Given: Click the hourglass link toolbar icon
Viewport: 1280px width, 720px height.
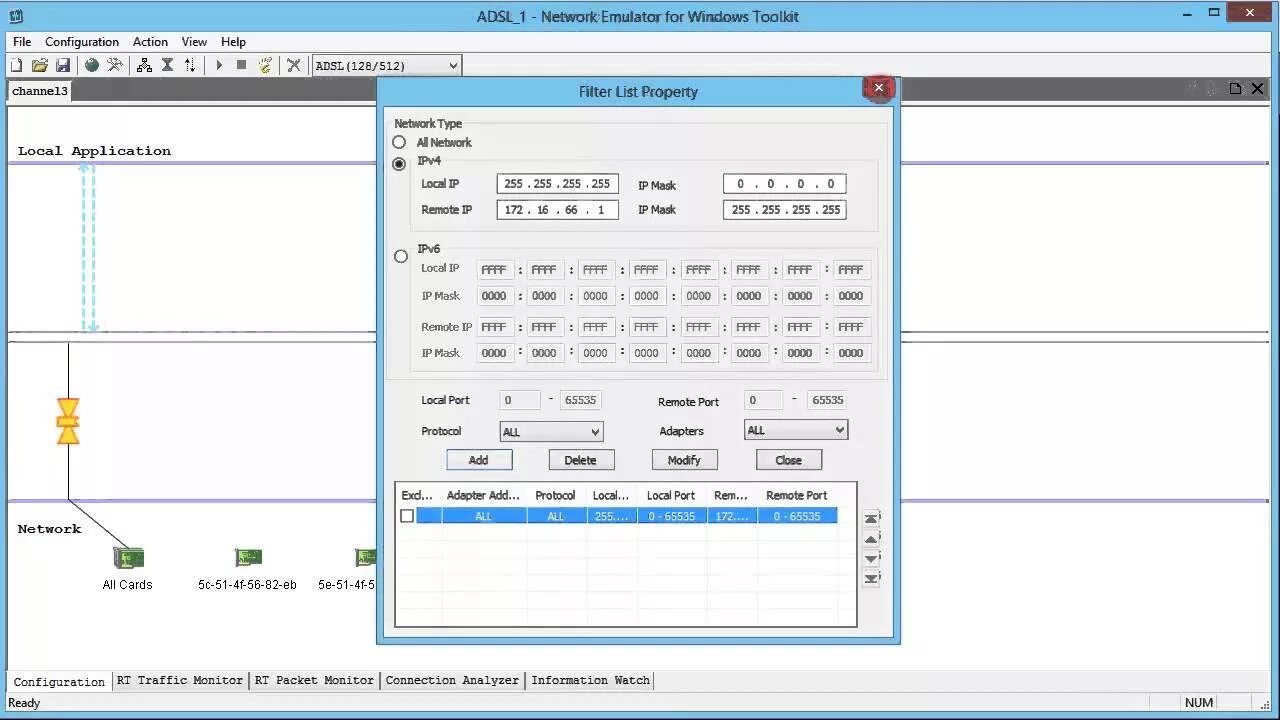Looking at the screenshot, I should coord(167,65).
